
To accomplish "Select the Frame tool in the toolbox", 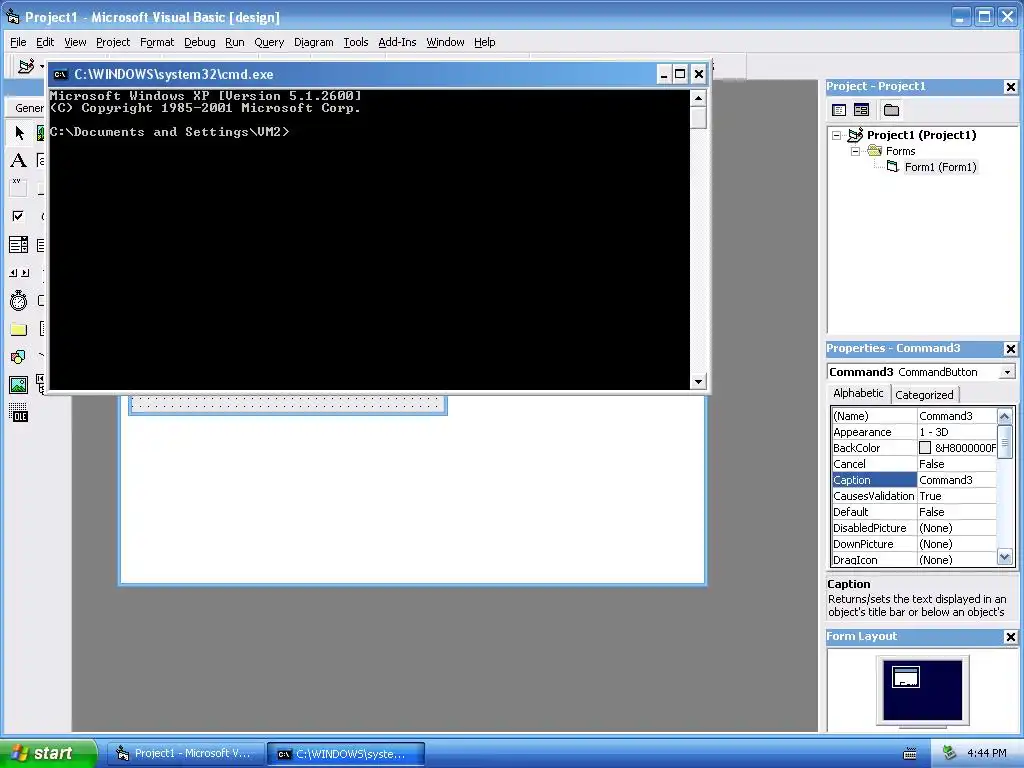I will coord(19,188).
